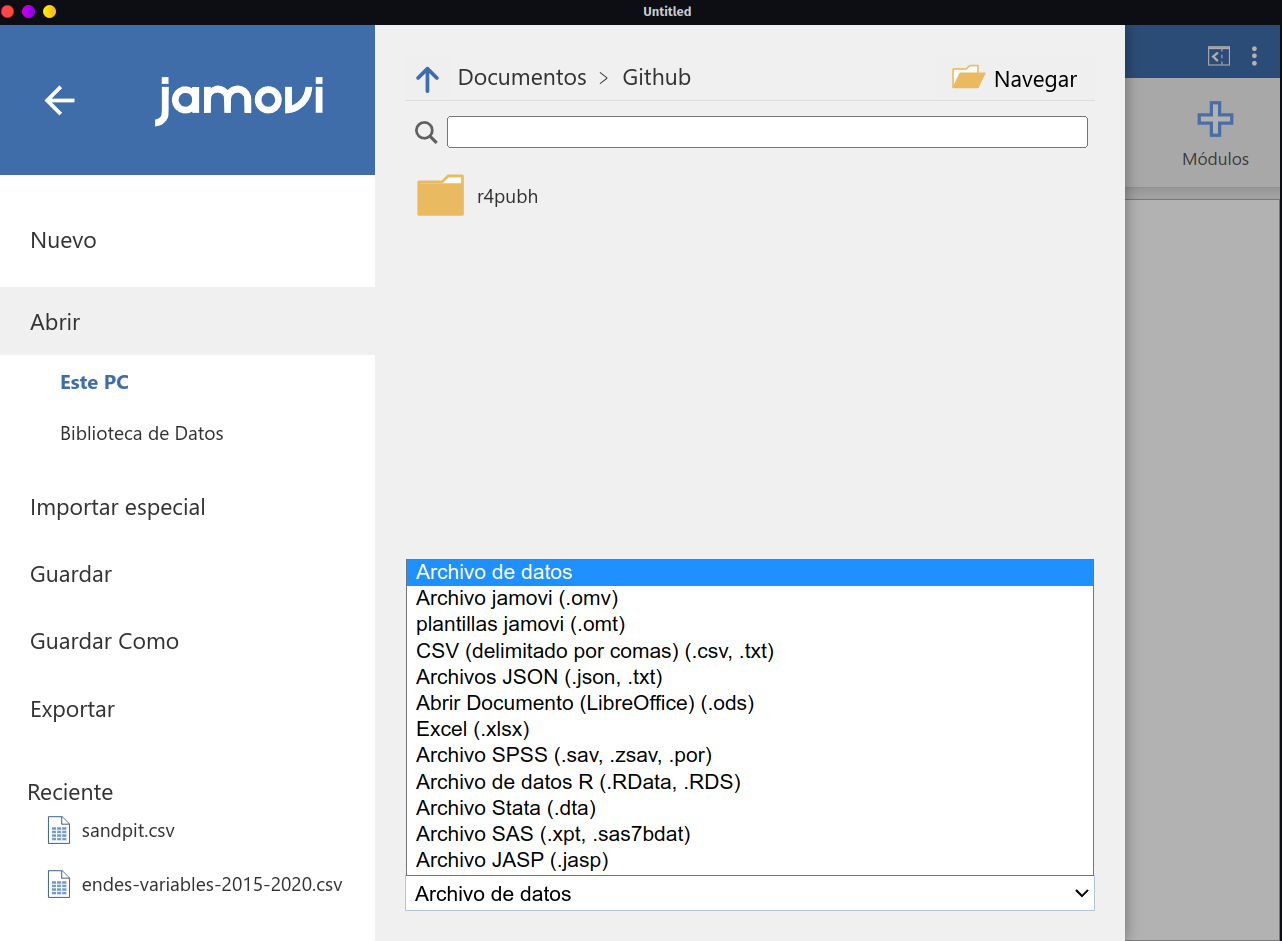1282x941 pixels.
Task: Click the red close window button
Action: (x=8, y=12)
